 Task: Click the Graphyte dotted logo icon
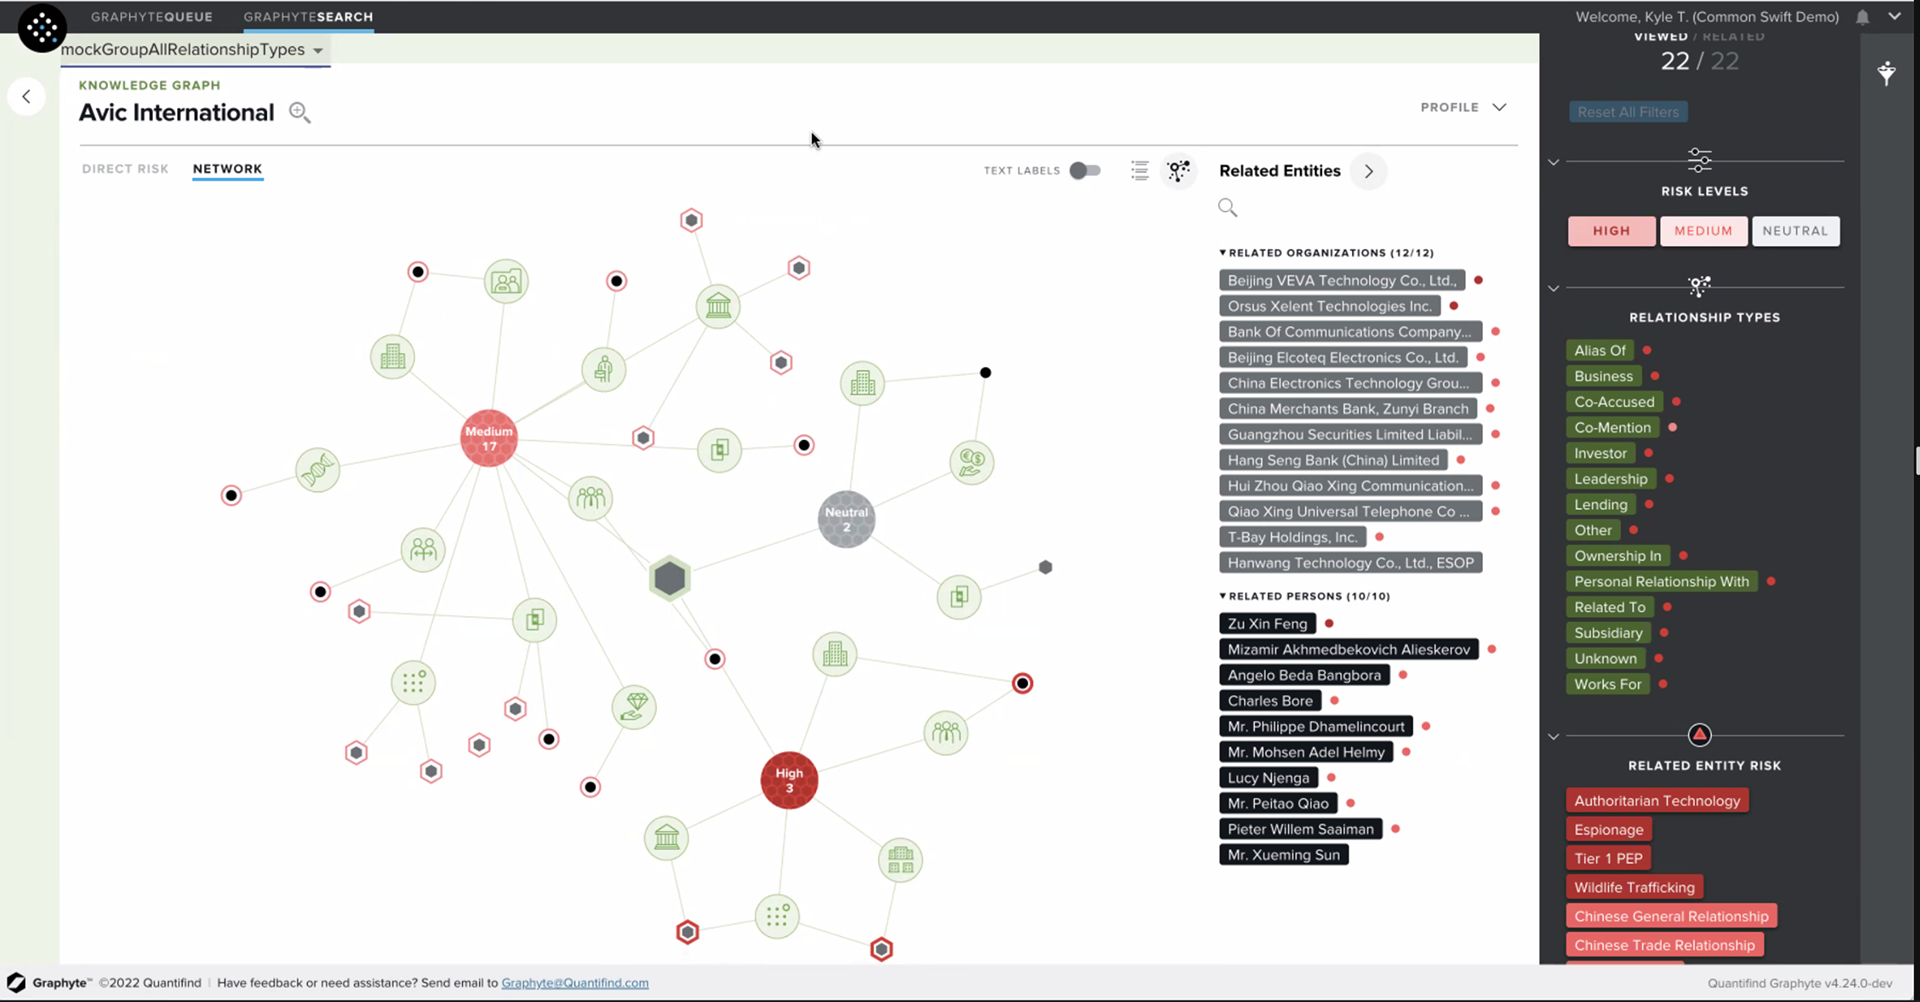pyautogui.click(x=42, y=27)
